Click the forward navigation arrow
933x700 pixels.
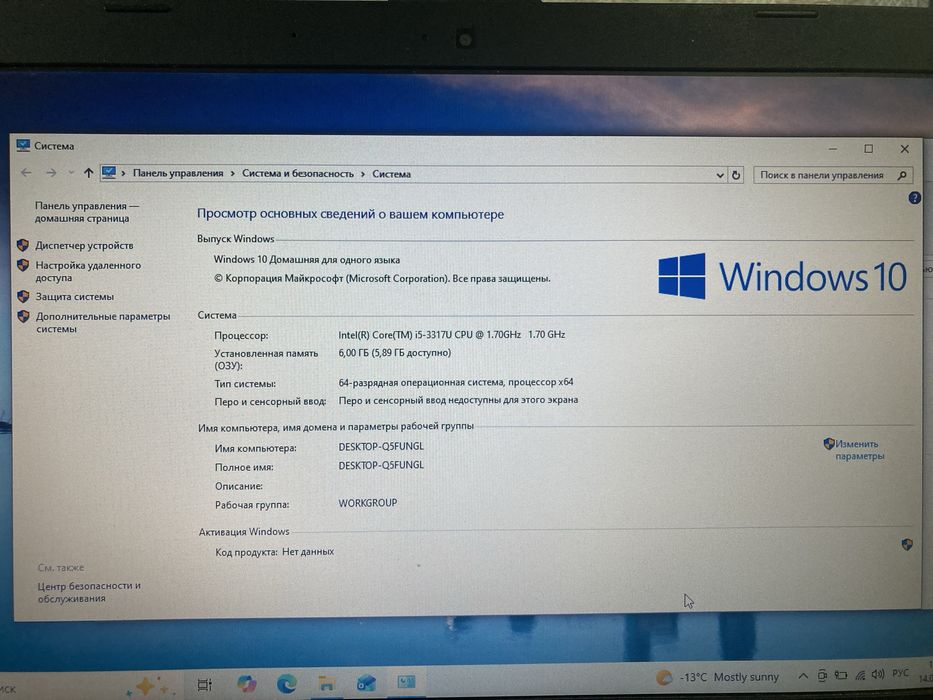[x=51, y=173]
